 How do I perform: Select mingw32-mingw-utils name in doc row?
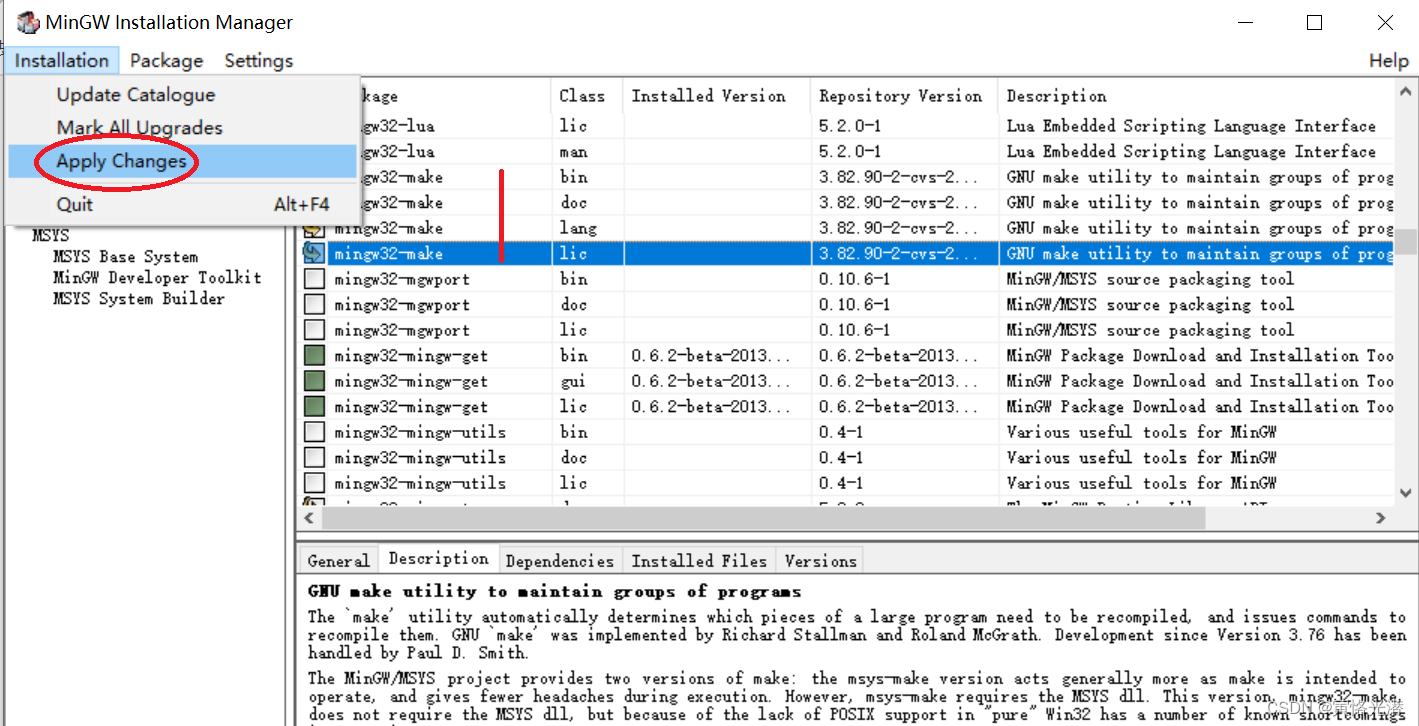(420, 458)
